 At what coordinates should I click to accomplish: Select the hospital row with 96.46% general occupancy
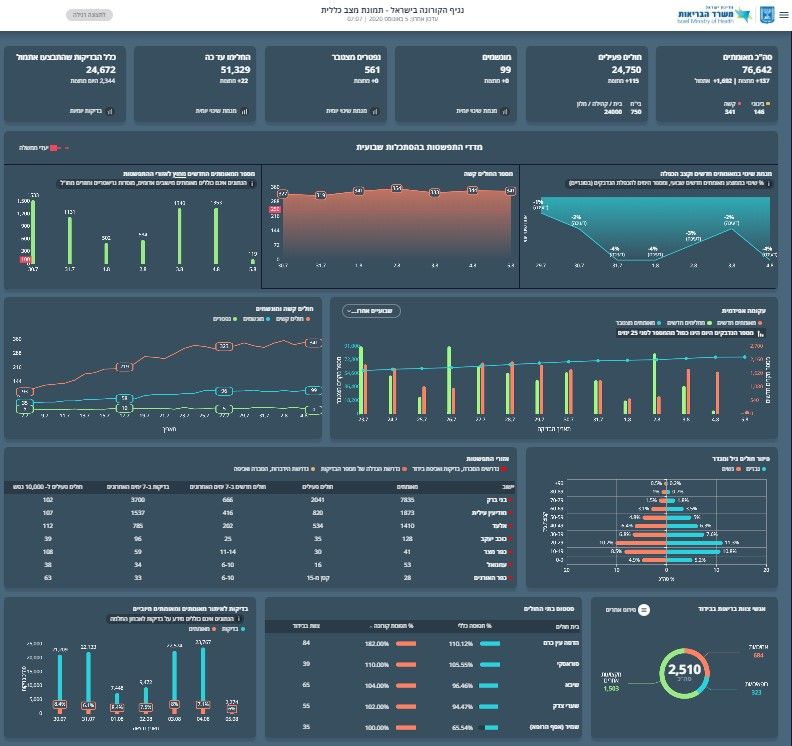click(423, 685)
